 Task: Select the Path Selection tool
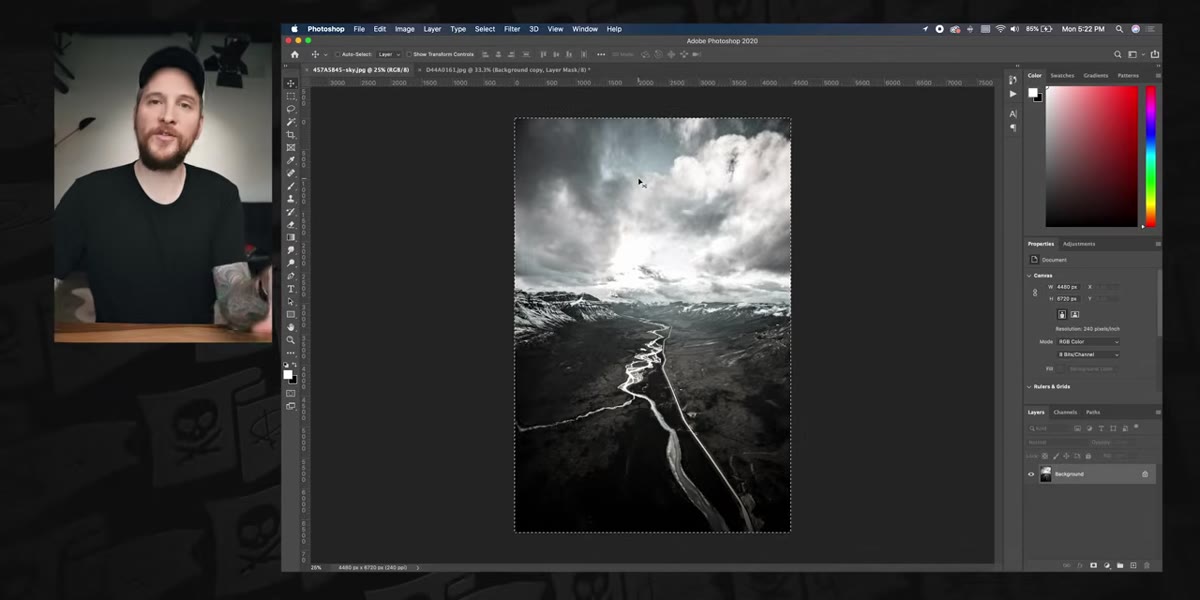point(291,301)
